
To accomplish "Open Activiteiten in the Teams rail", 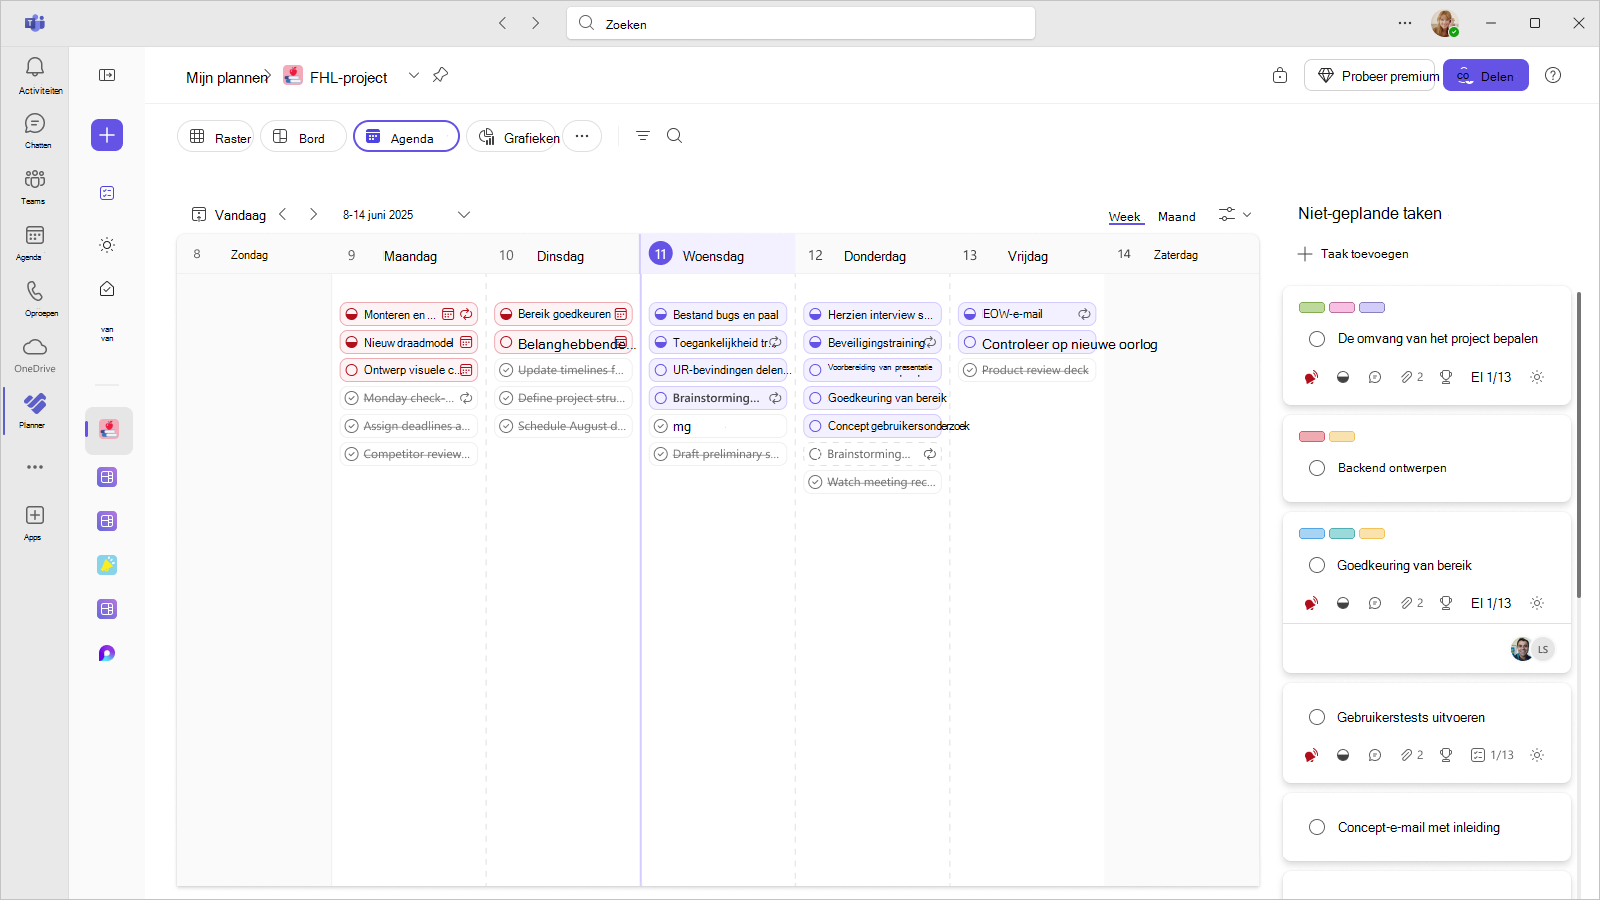I will [35, 76].
